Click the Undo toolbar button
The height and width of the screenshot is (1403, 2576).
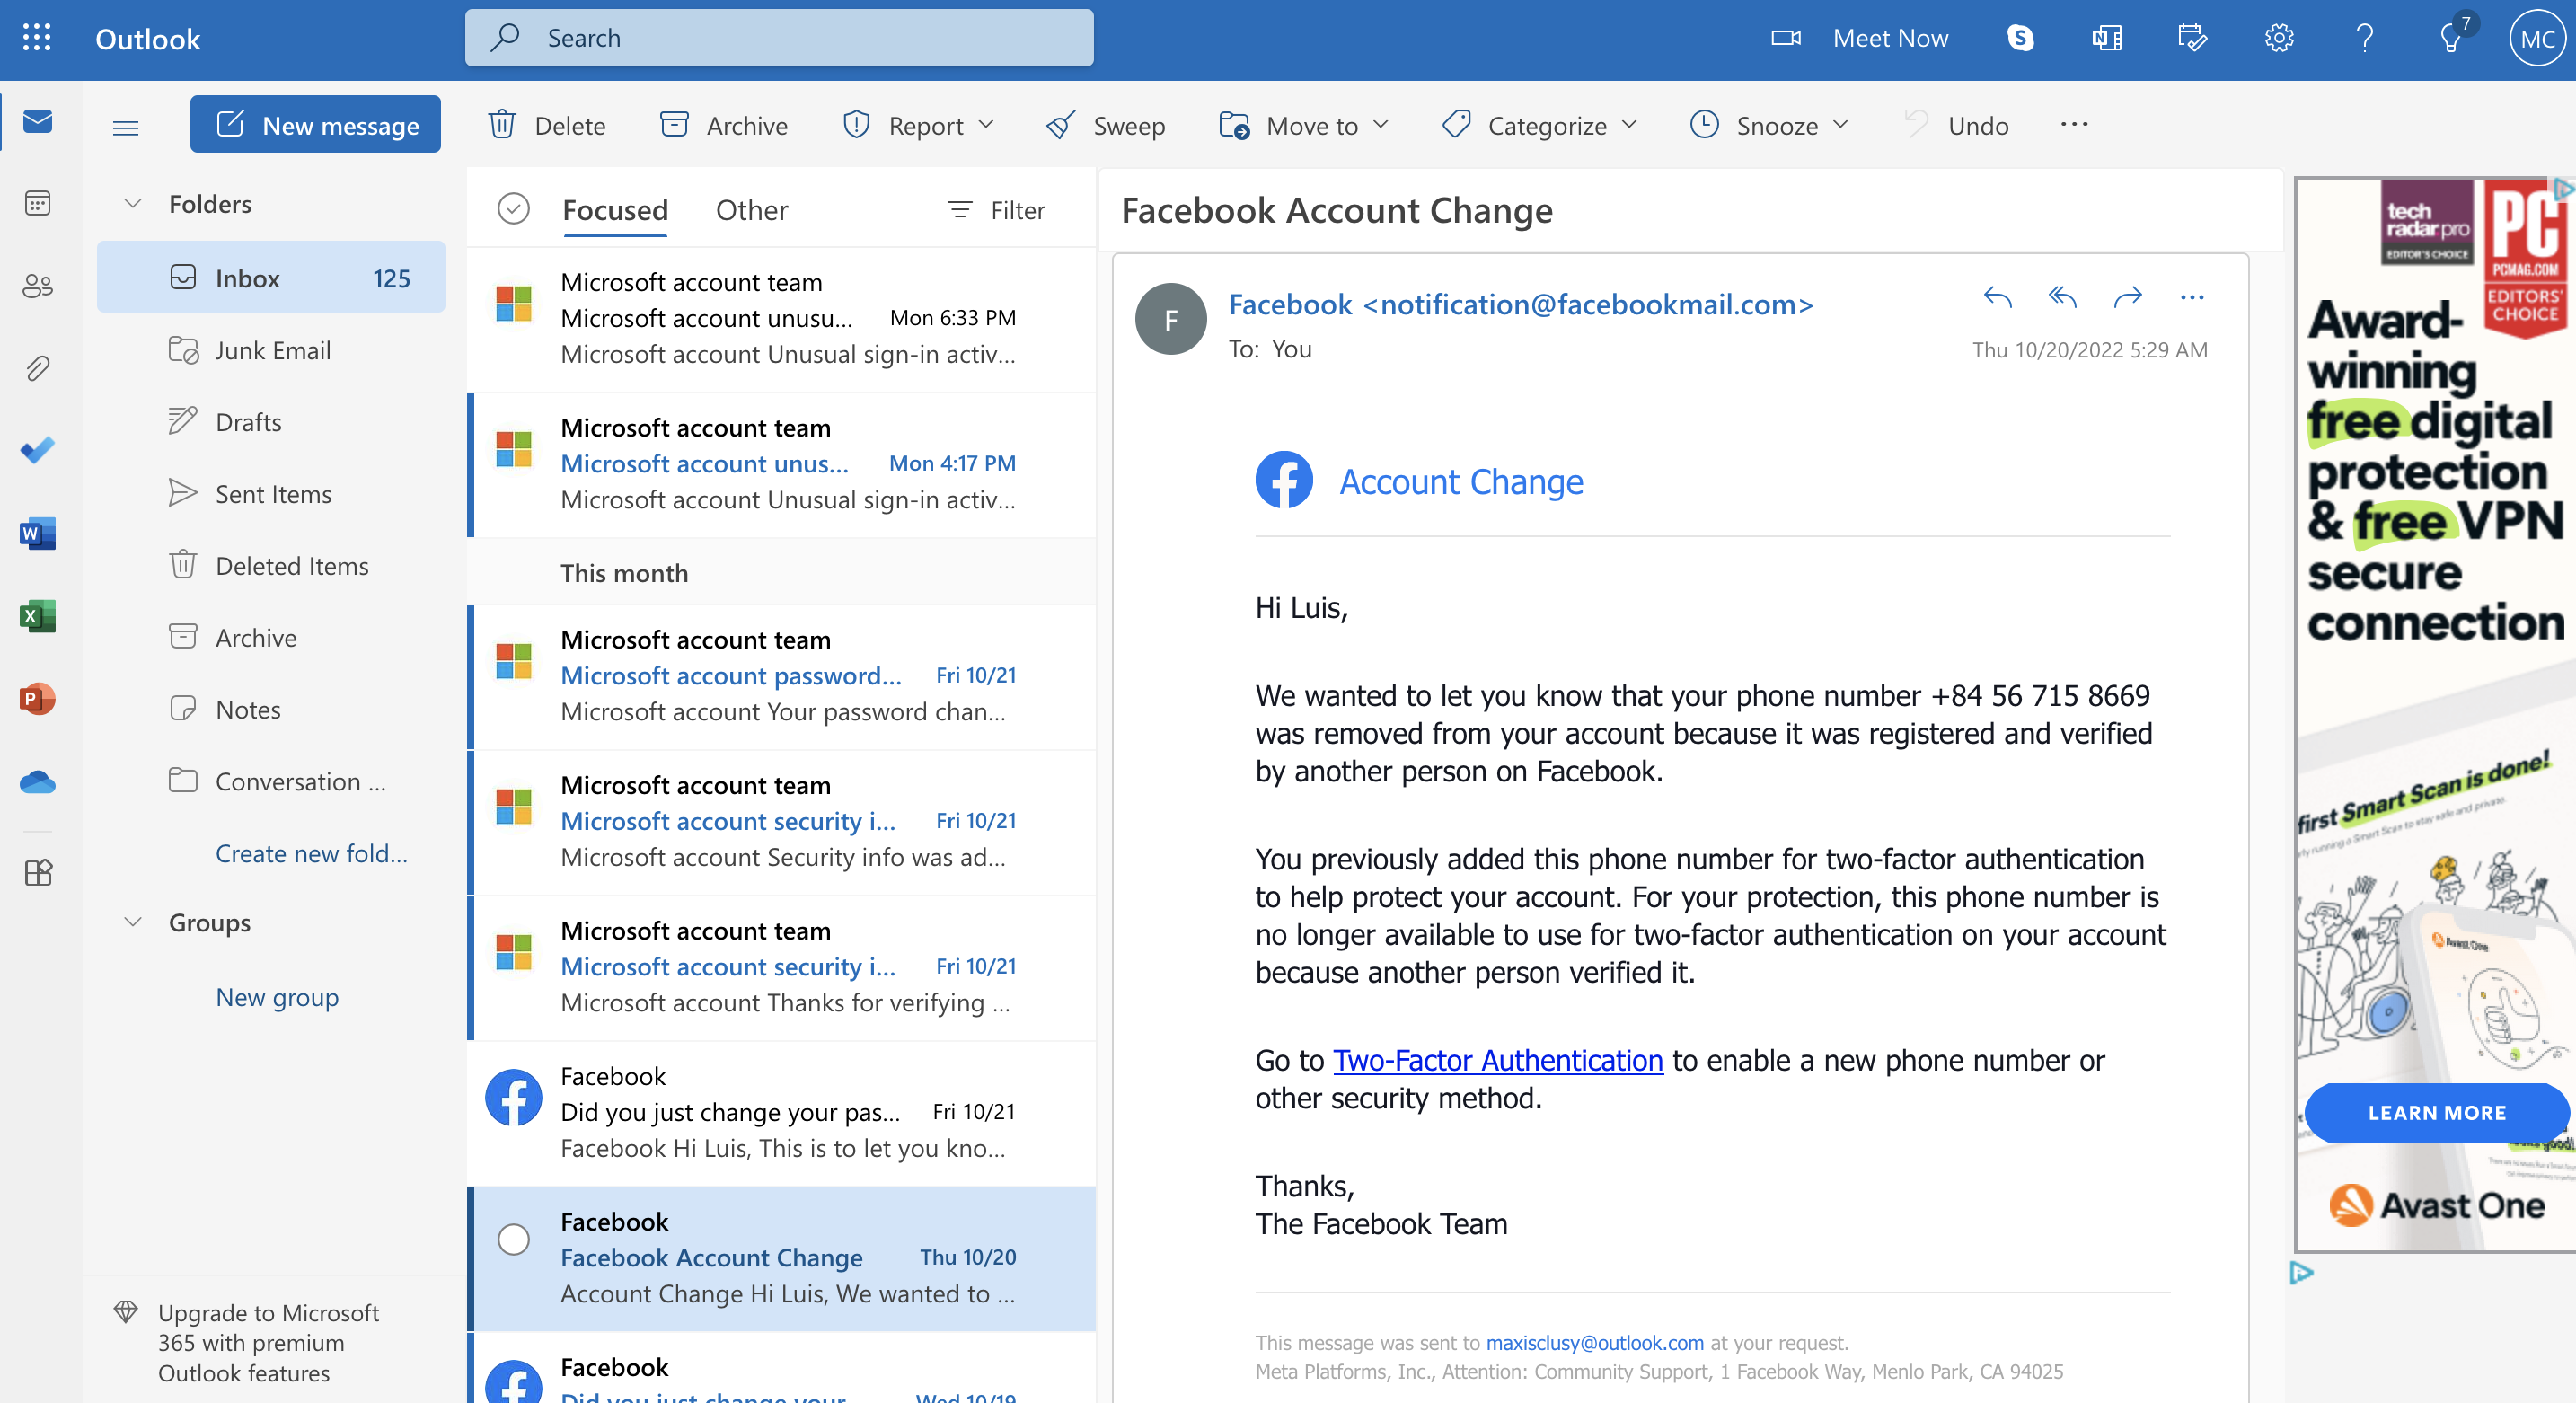pos(1956,125)
